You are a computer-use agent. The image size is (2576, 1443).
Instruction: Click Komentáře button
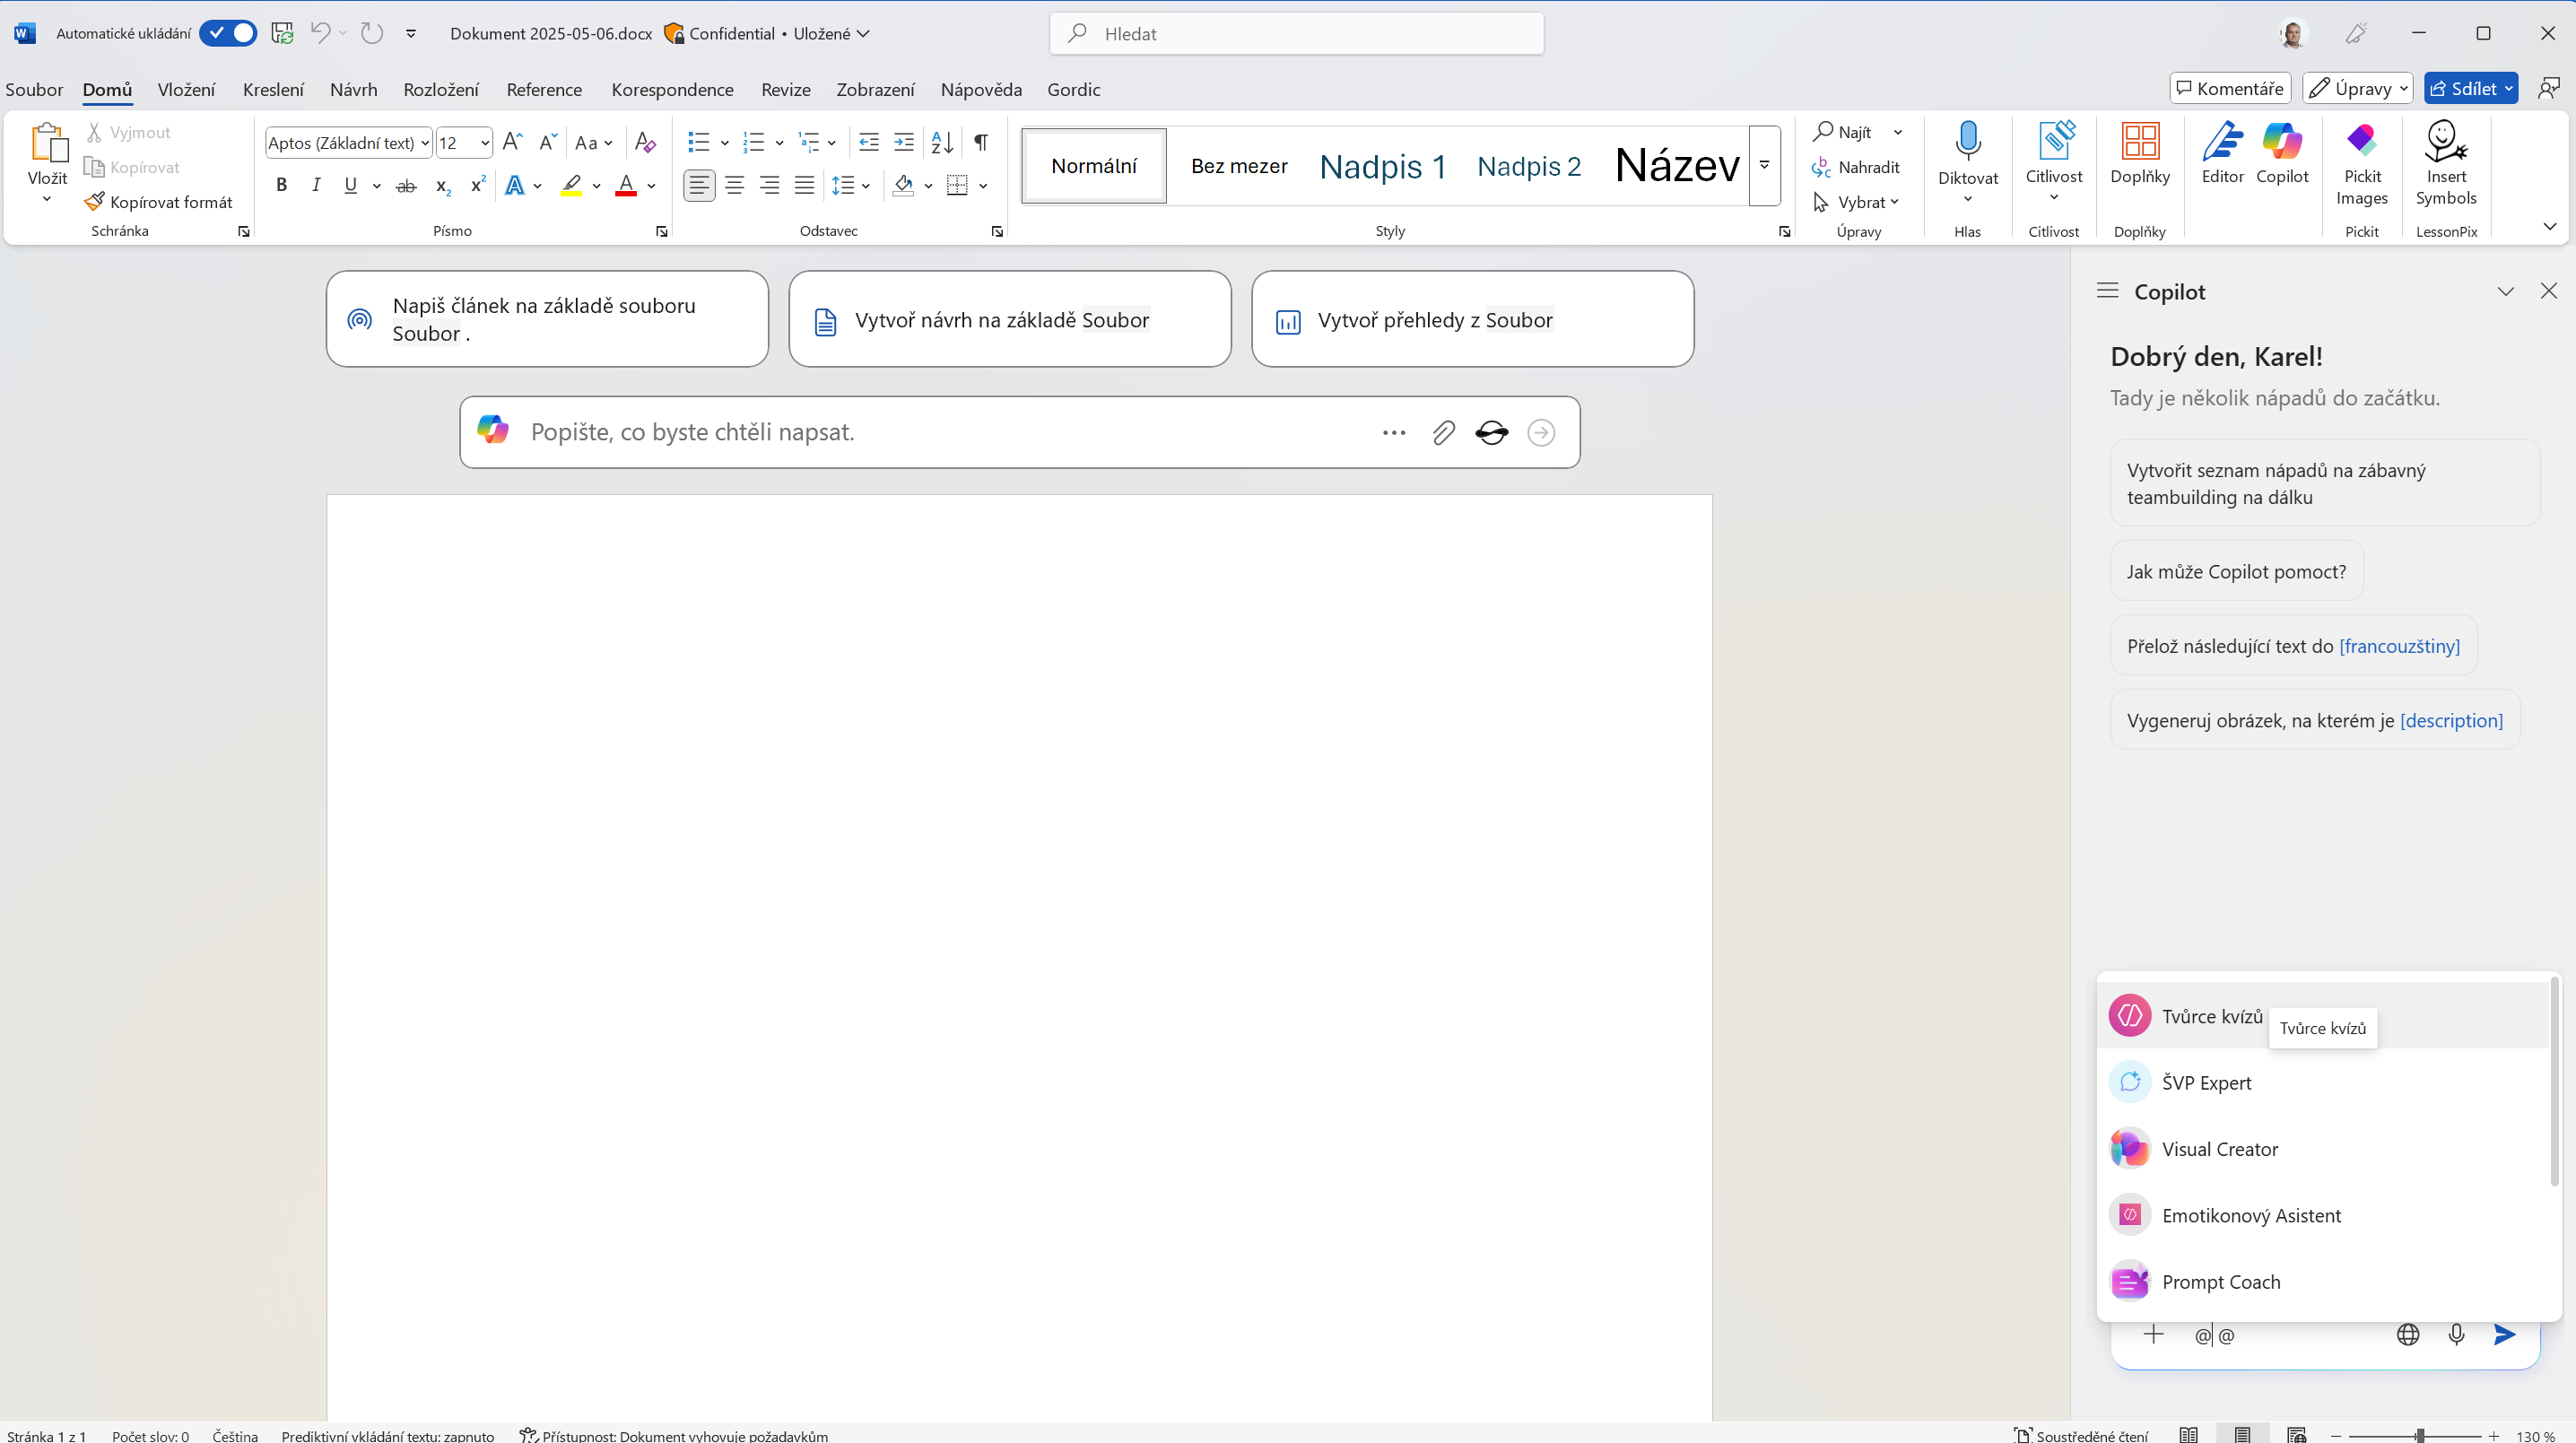(x=2230, y=88)
